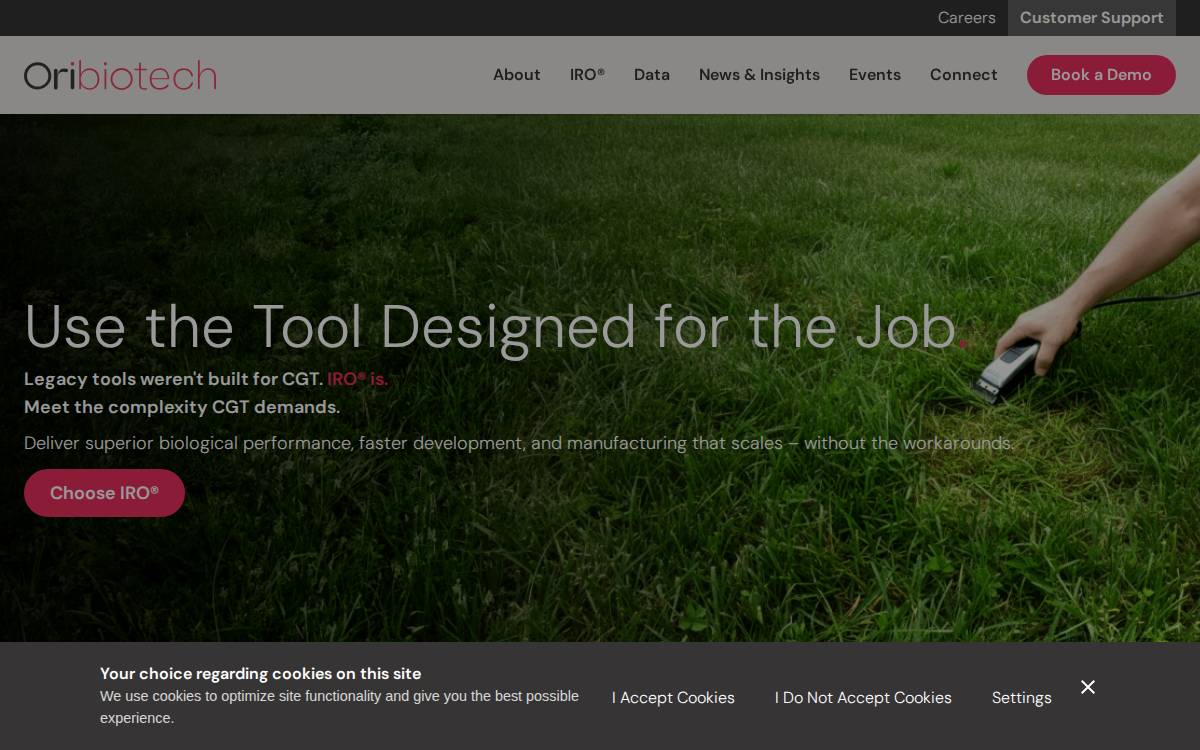Click 'Meet the complexity CGT demands.' text

point(182,407)
